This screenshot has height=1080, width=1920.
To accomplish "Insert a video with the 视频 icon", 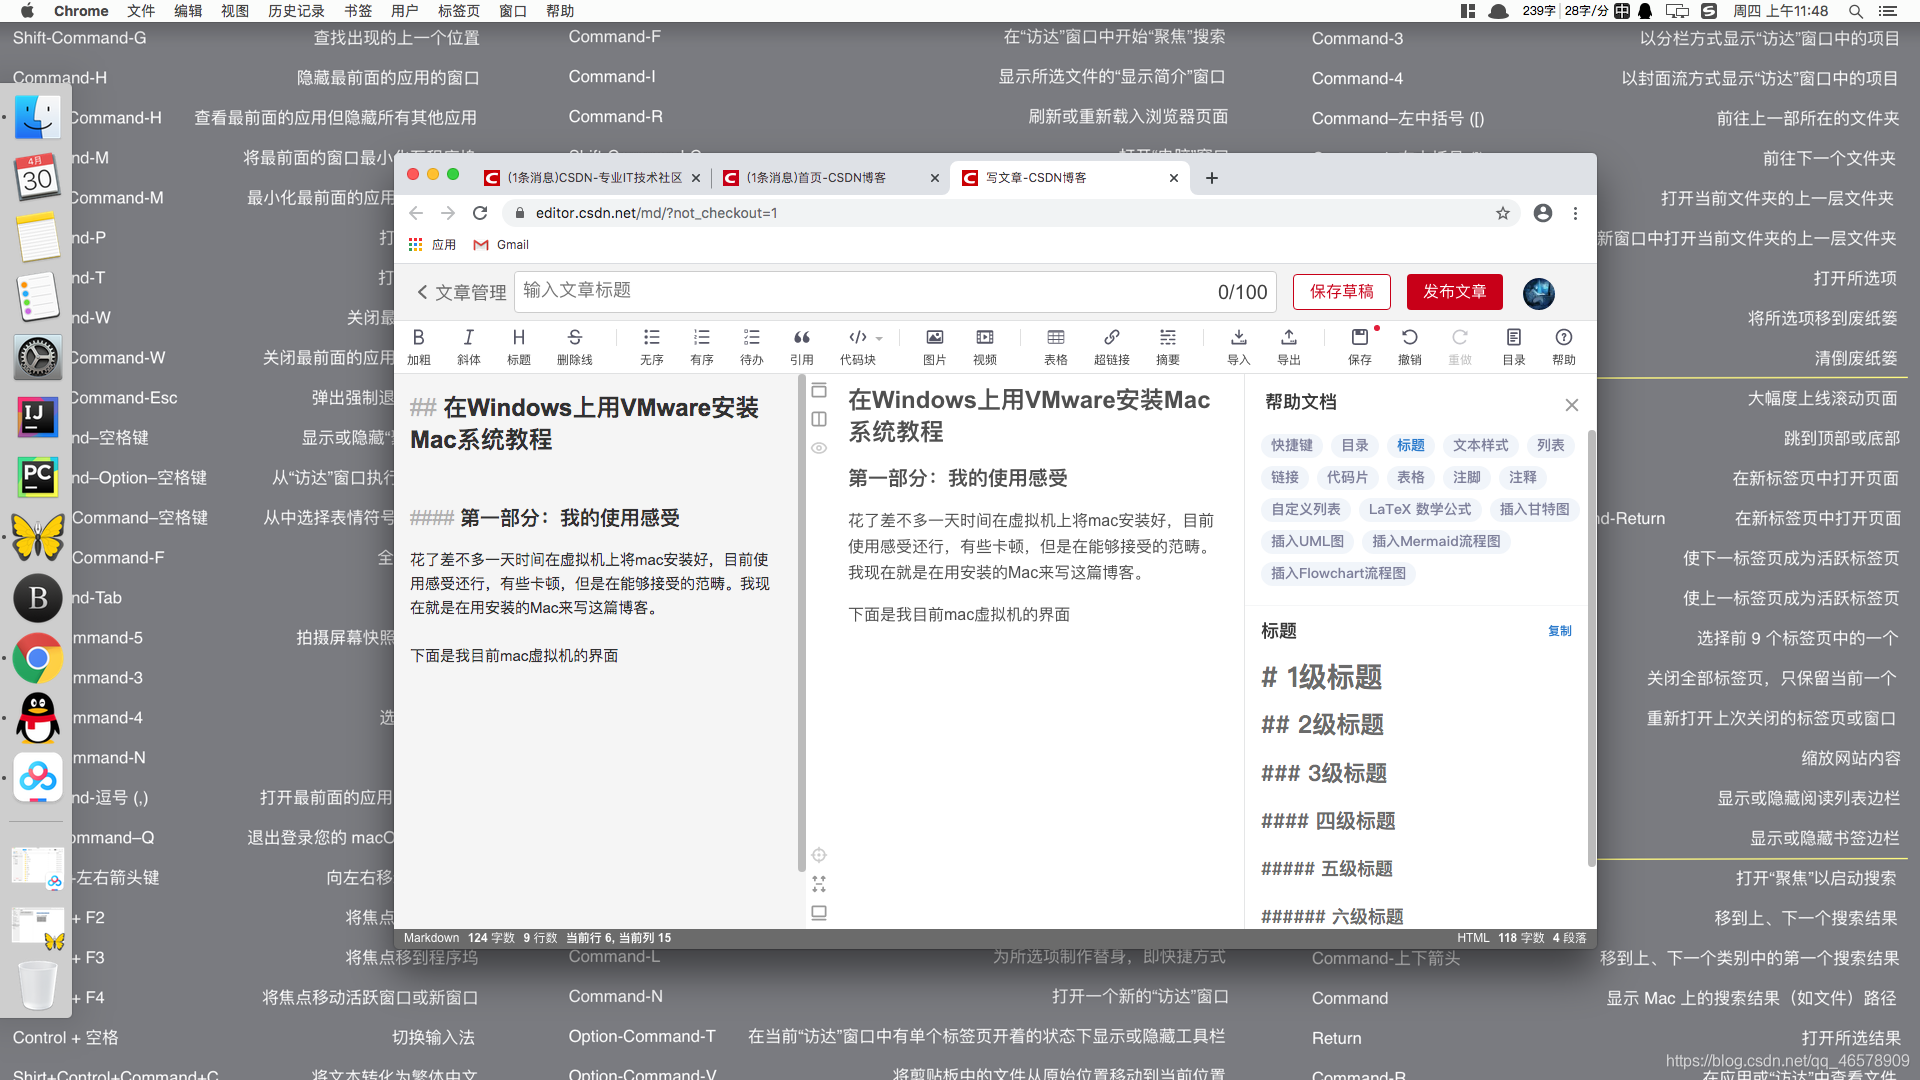I will [984, 346].
